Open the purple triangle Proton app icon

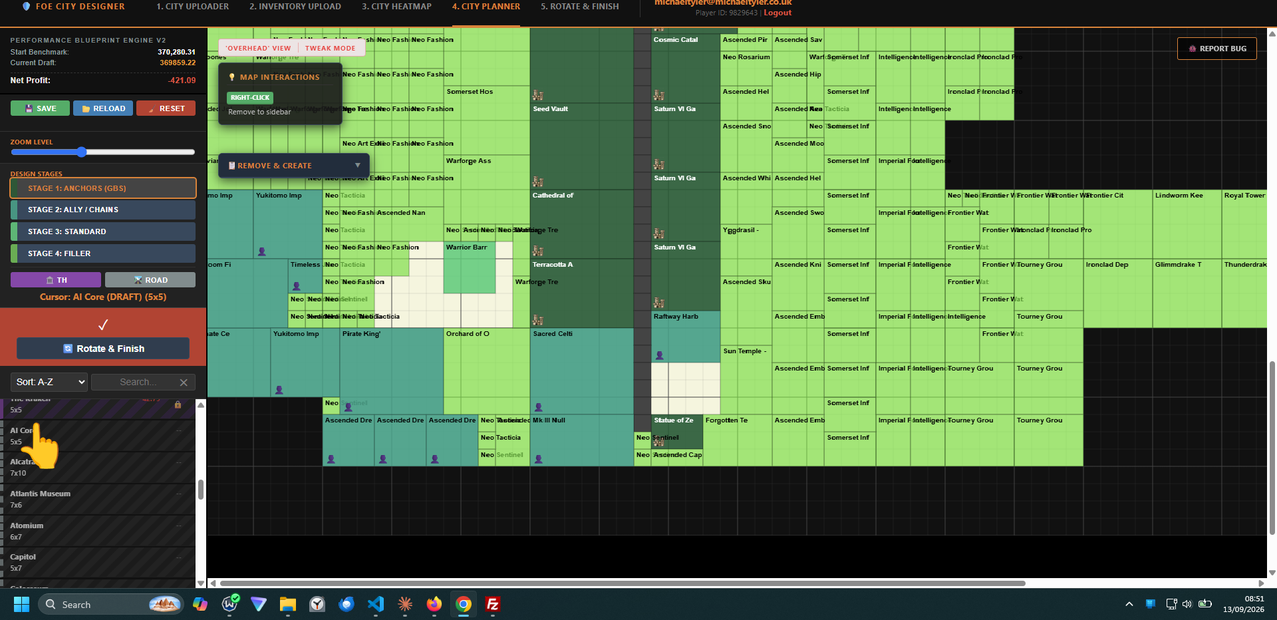pos(259,604)
